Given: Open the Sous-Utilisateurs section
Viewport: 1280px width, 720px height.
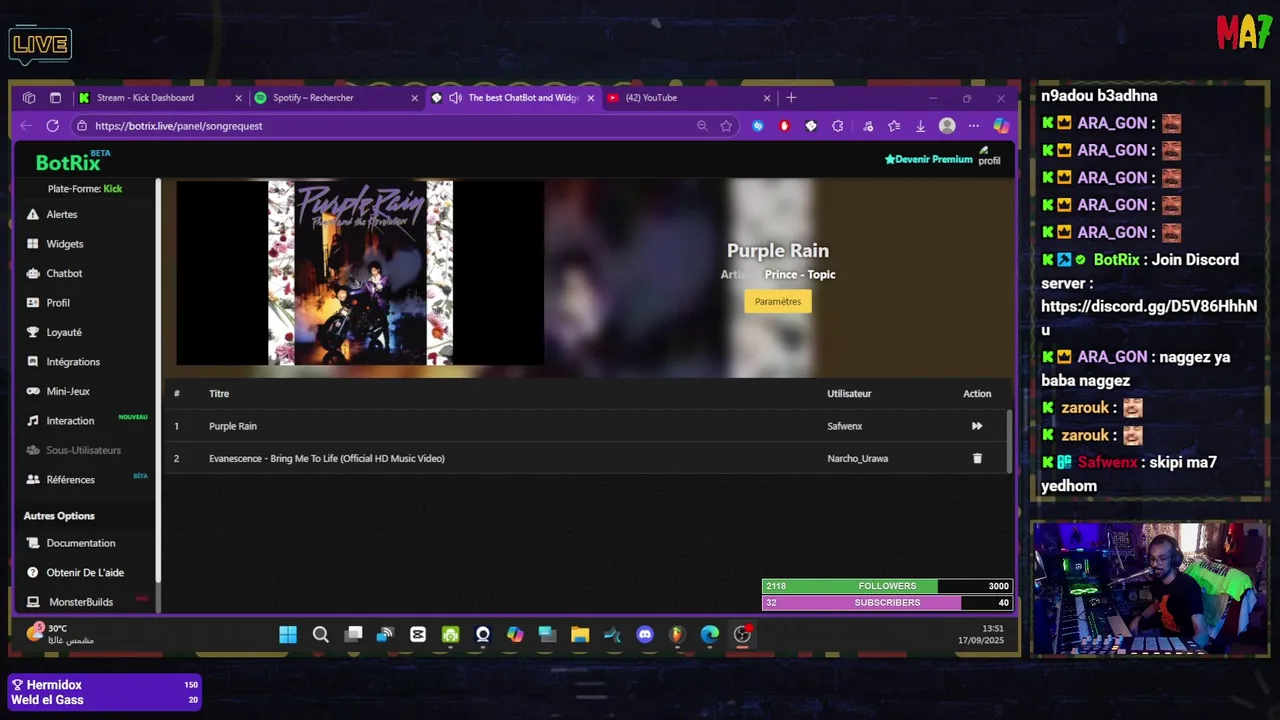Looking at the screenshot, I should [x=83, y=450].
